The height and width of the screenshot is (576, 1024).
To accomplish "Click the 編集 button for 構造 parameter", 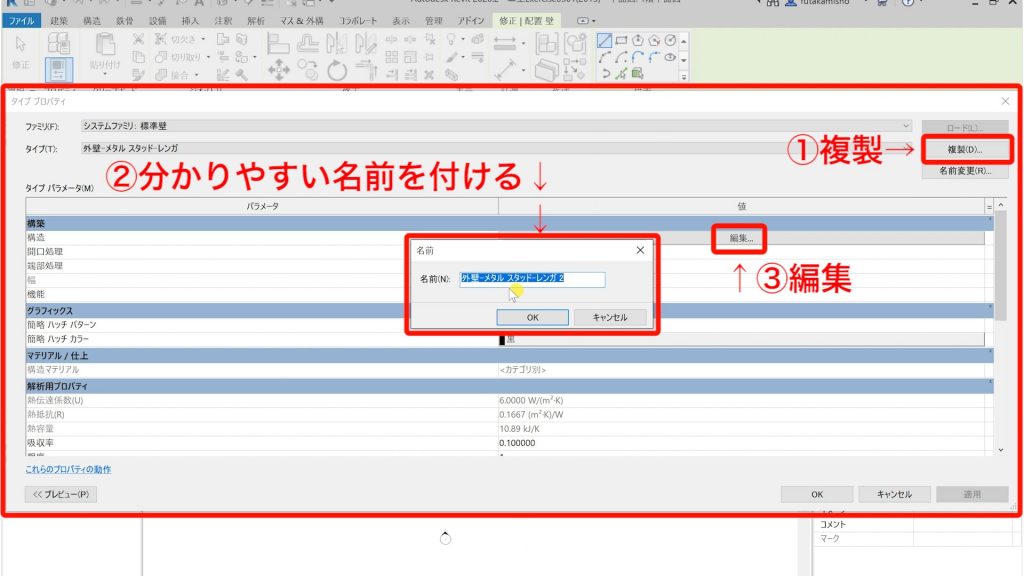I will click(x=738, y=239).
